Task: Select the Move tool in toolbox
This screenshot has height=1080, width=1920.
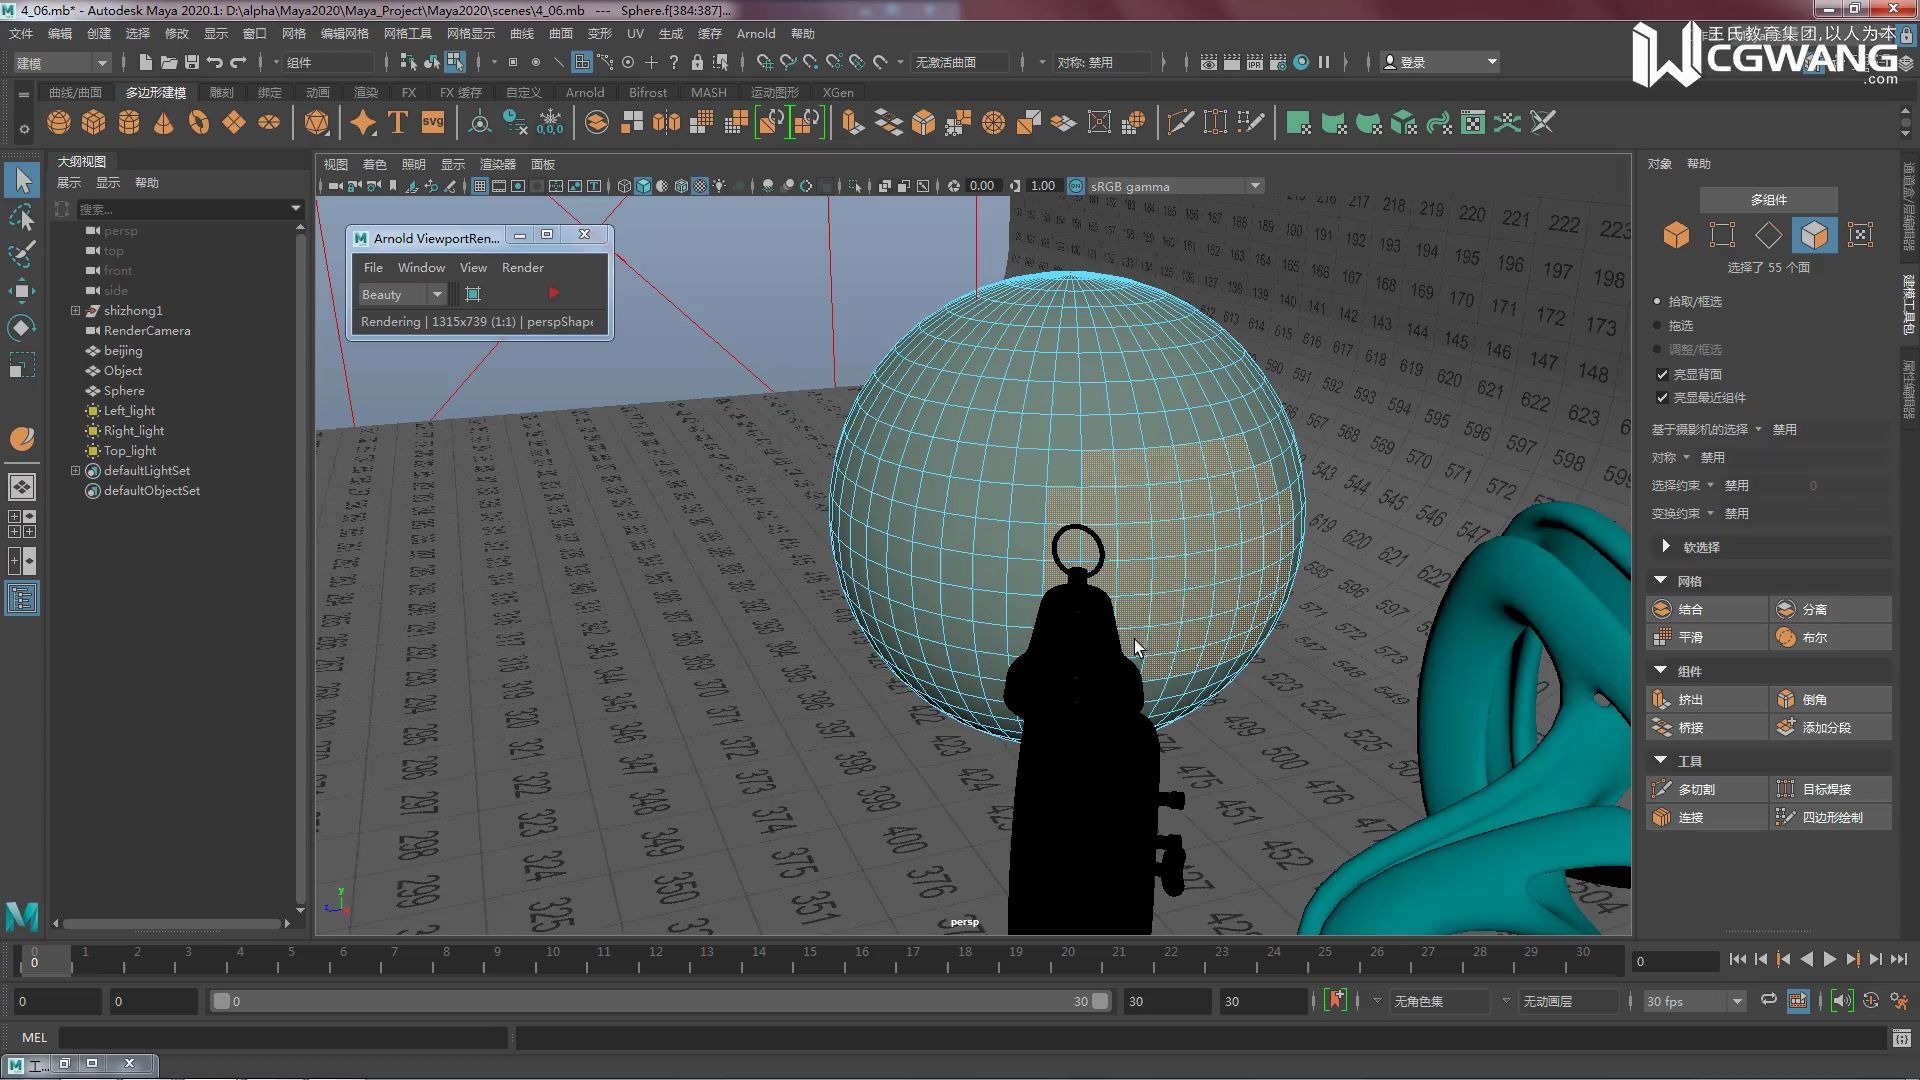Action: (21, 292)
